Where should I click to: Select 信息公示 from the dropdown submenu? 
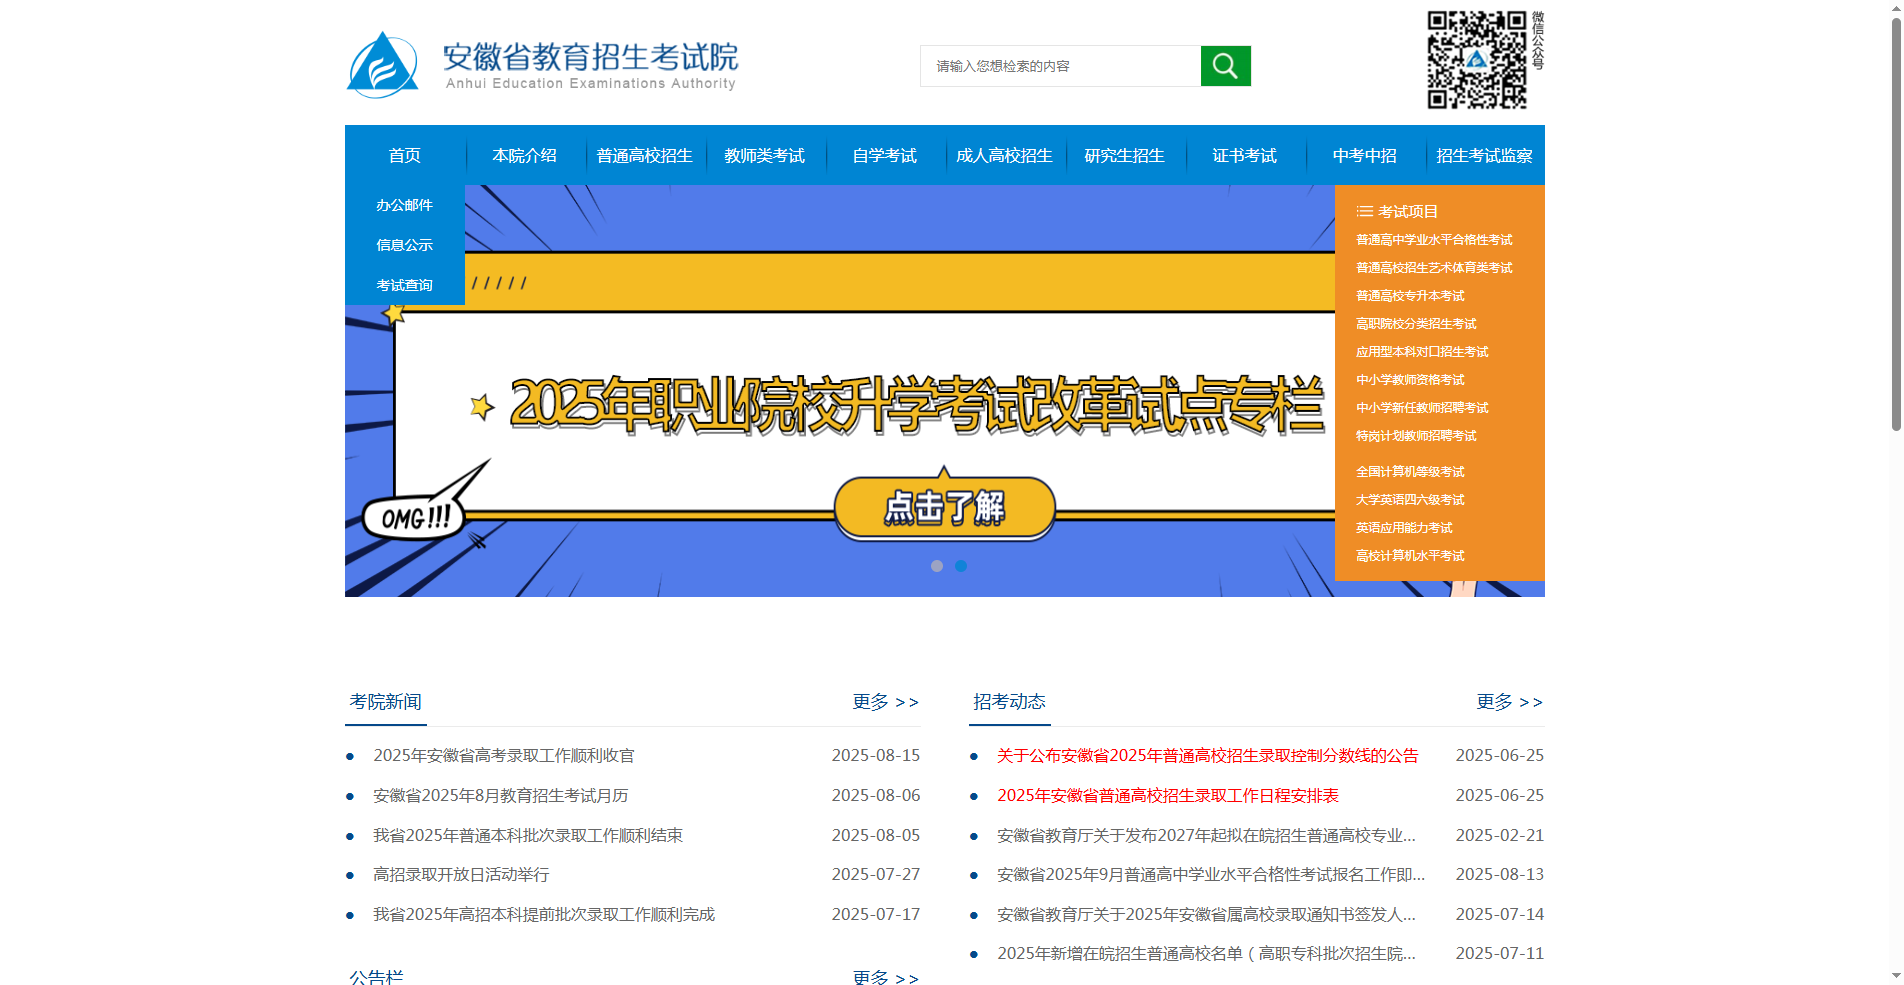tap(404, 245)
